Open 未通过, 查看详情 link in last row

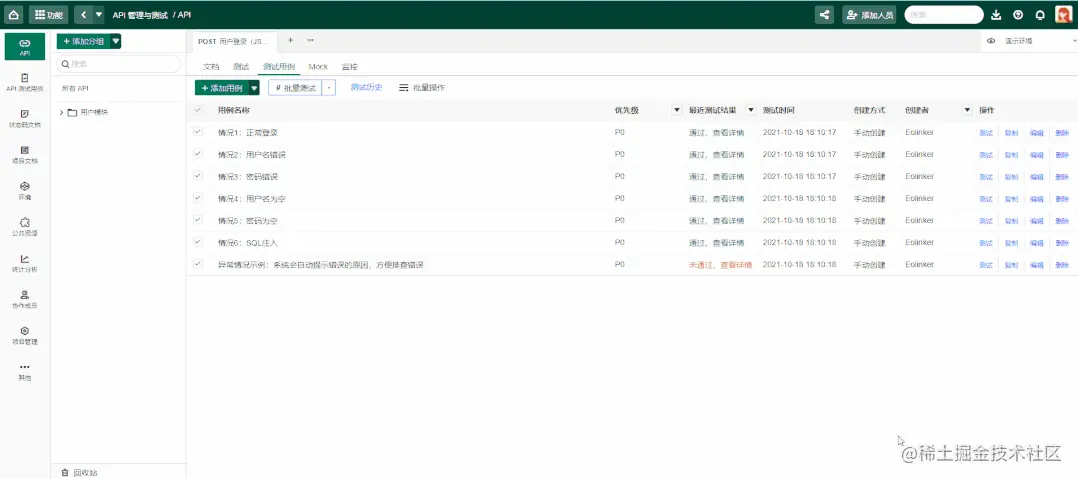[x=720, y=265]
